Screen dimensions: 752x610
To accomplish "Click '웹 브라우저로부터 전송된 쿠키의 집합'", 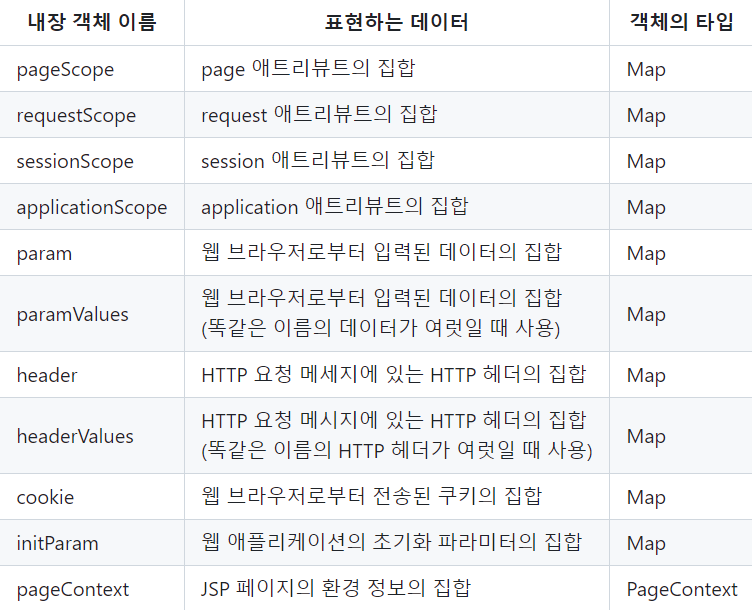I will coord(371,496).
